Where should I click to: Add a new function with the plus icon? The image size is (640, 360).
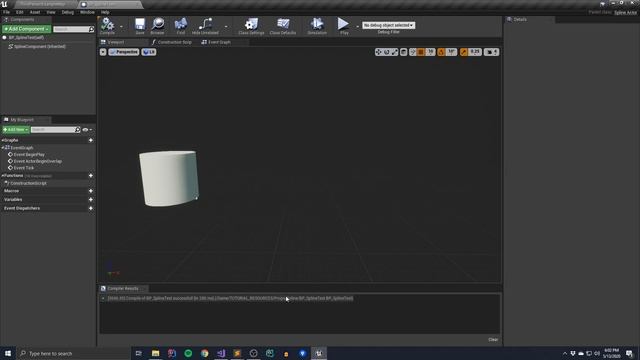91,176
